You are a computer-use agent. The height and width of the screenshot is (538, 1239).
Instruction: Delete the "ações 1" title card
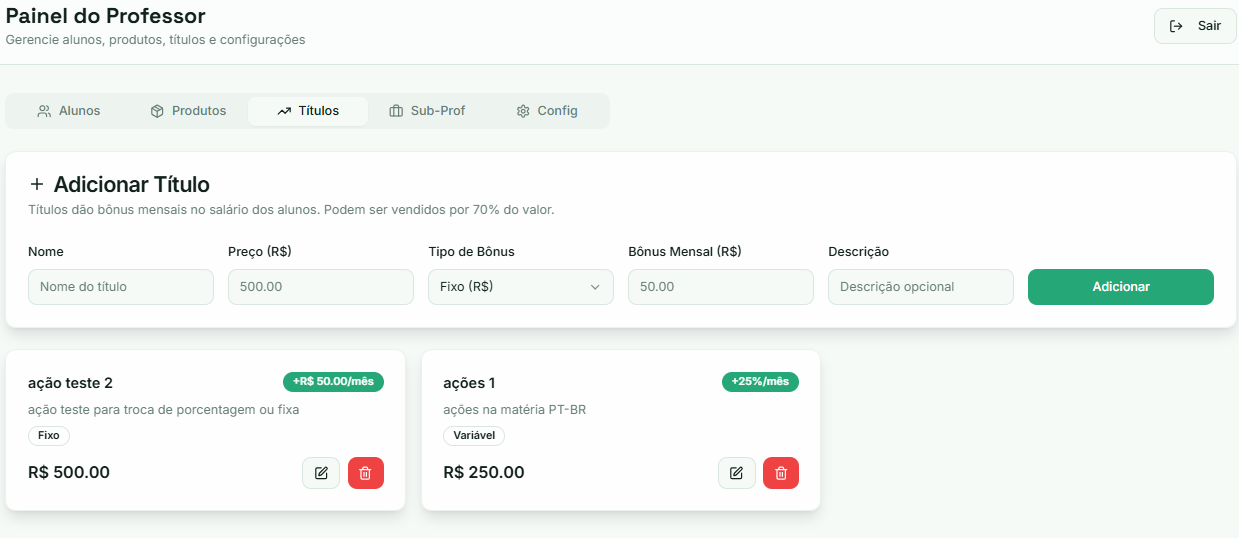point(781,473)
